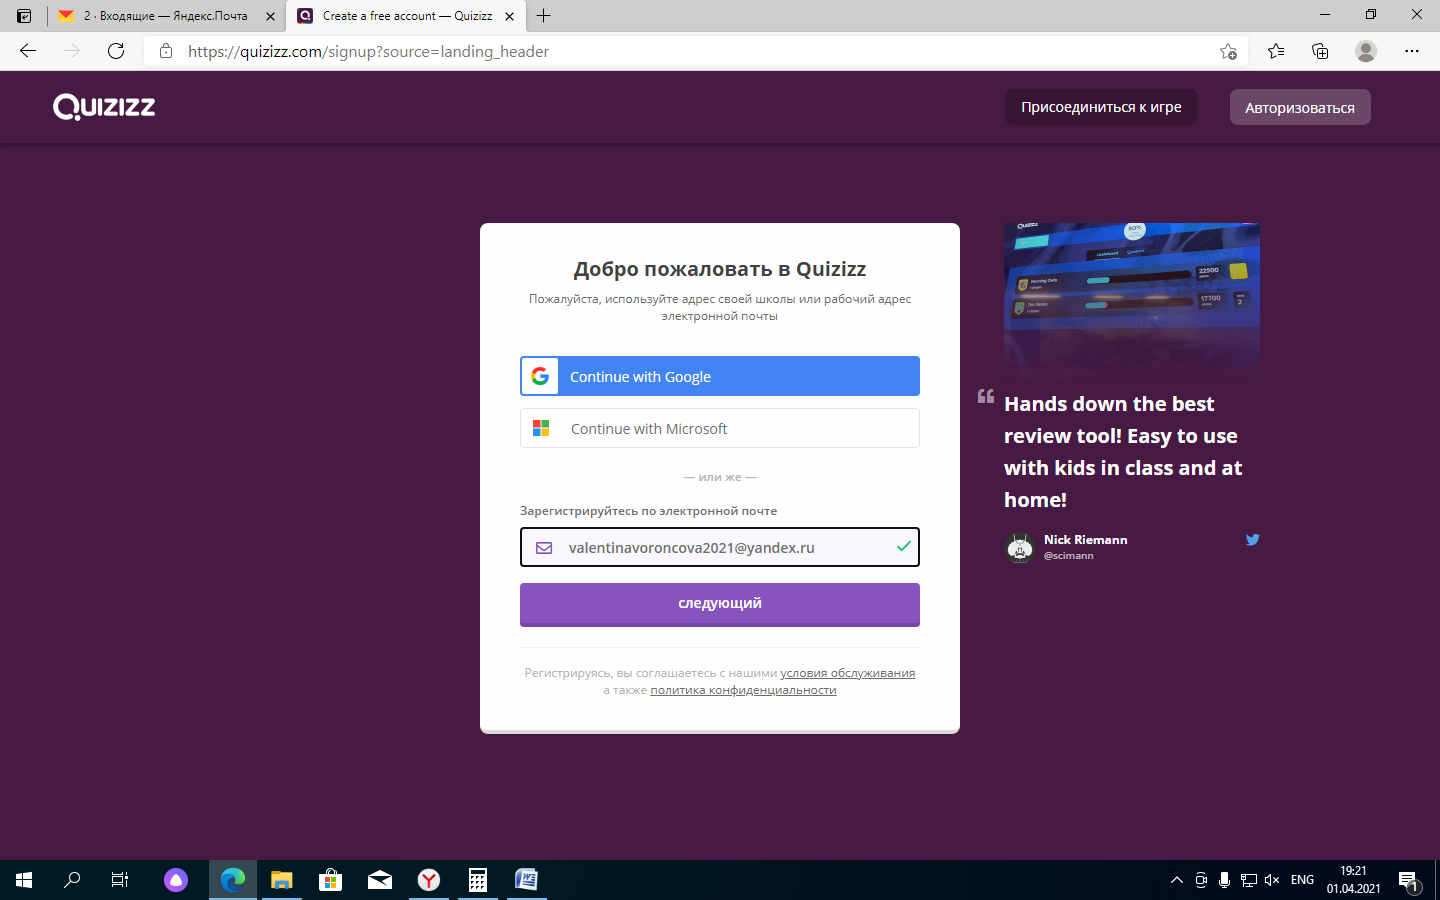
Task: Close the Quizizz signup tab
Action: pos(509,16)
